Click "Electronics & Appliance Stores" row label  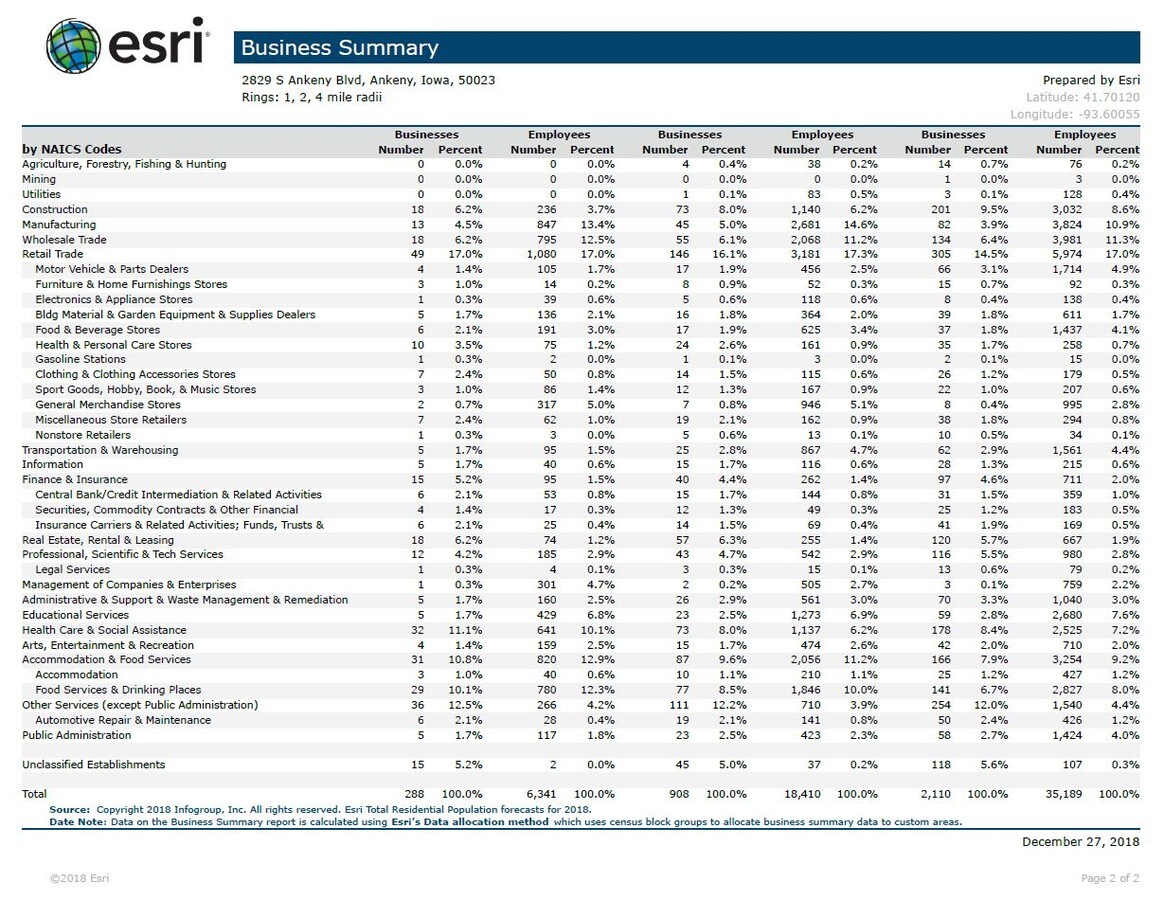click(114, 299)
